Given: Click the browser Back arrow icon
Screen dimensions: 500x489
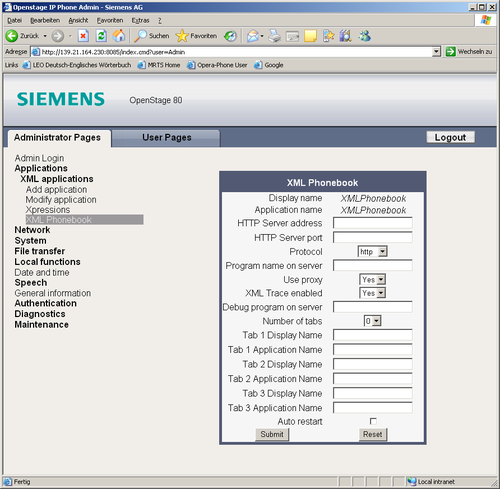Looking at the screenshot, I should tap(12, 36).
